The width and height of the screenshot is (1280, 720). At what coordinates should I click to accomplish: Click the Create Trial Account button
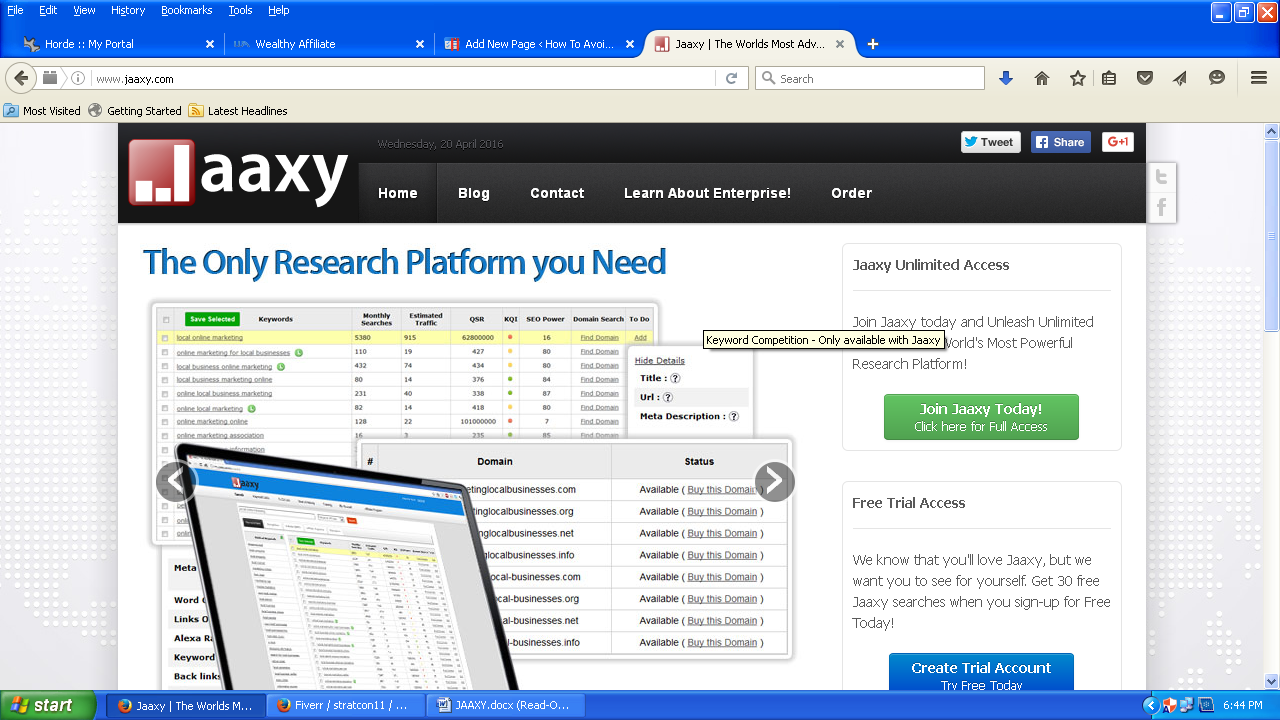[x=981, y=672]
